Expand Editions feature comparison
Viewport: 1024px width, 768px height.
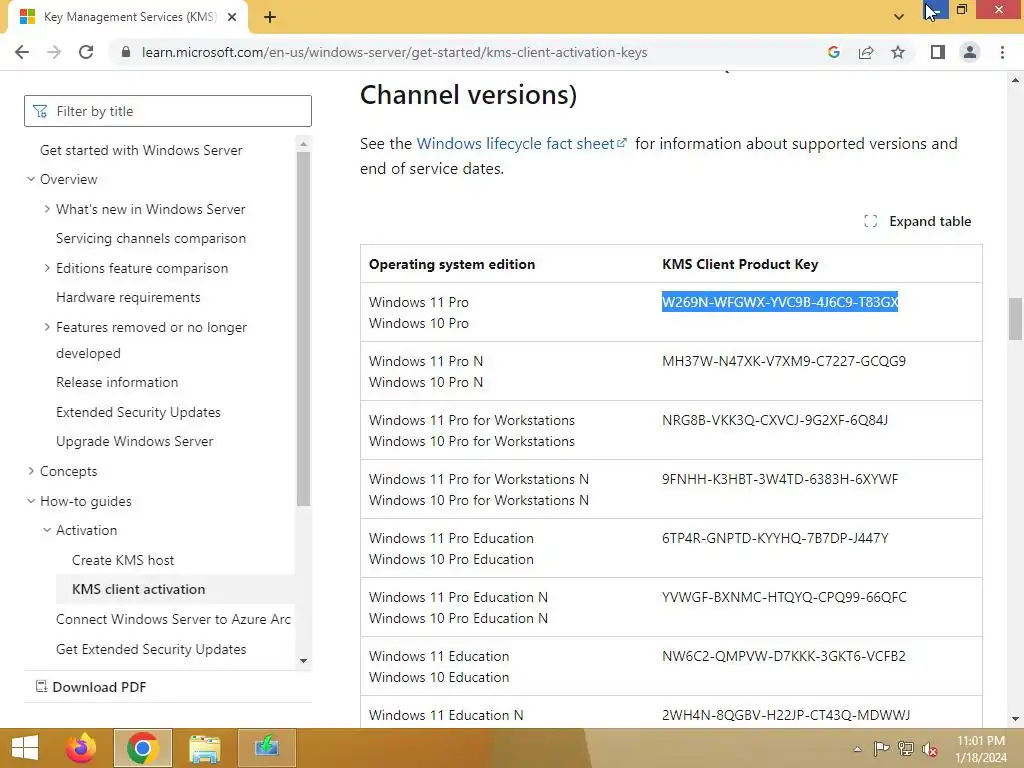click(47, 268)
